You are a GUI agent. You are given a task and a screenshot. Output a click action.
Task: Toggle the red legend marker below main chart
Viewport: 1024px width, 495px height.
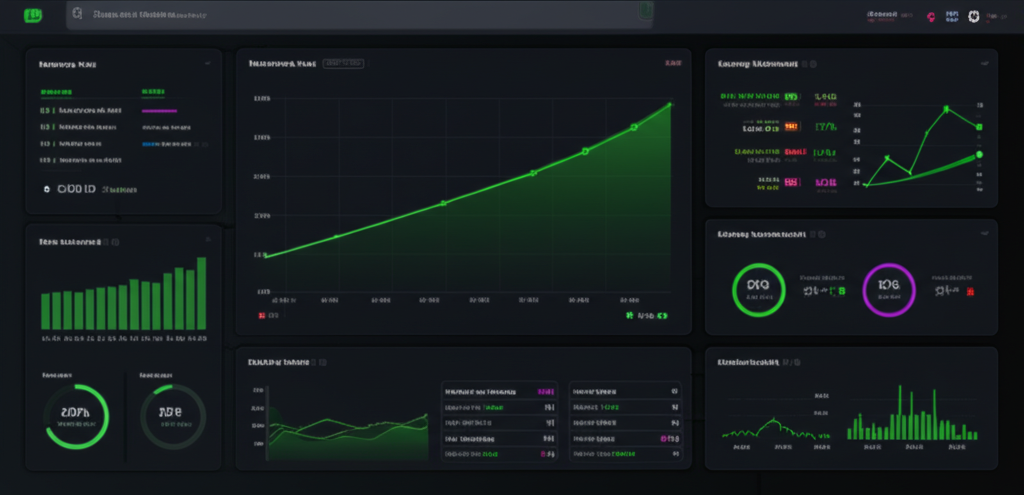(263, 315)
